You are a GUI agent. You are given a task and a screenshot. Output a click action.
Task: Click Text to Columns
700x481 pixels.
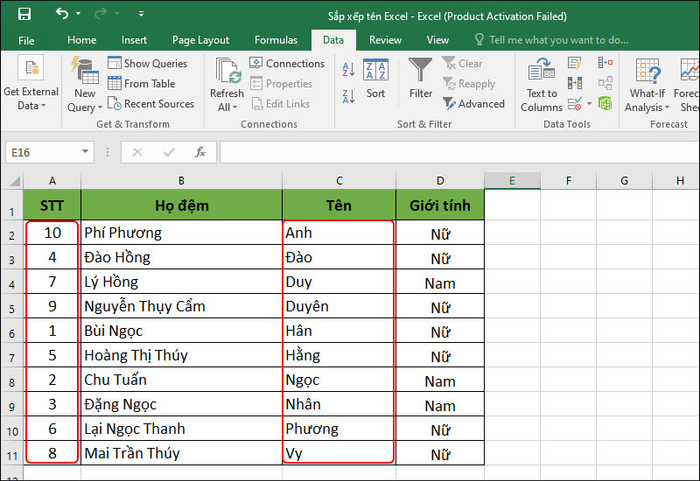pyautogui.click(x=542, y=85)
